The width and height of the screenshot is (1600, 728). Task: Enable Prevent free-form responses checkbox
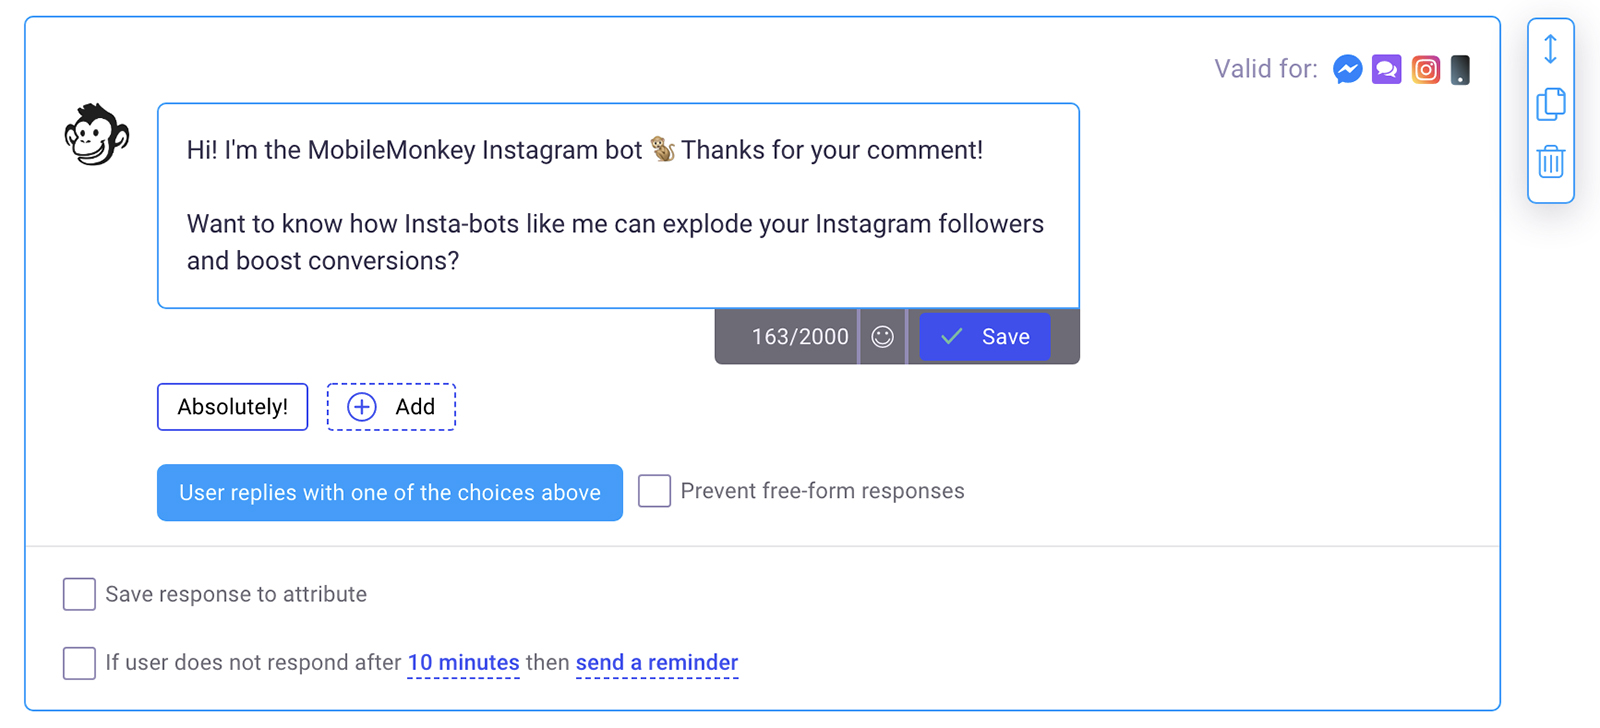coord(654,491)
